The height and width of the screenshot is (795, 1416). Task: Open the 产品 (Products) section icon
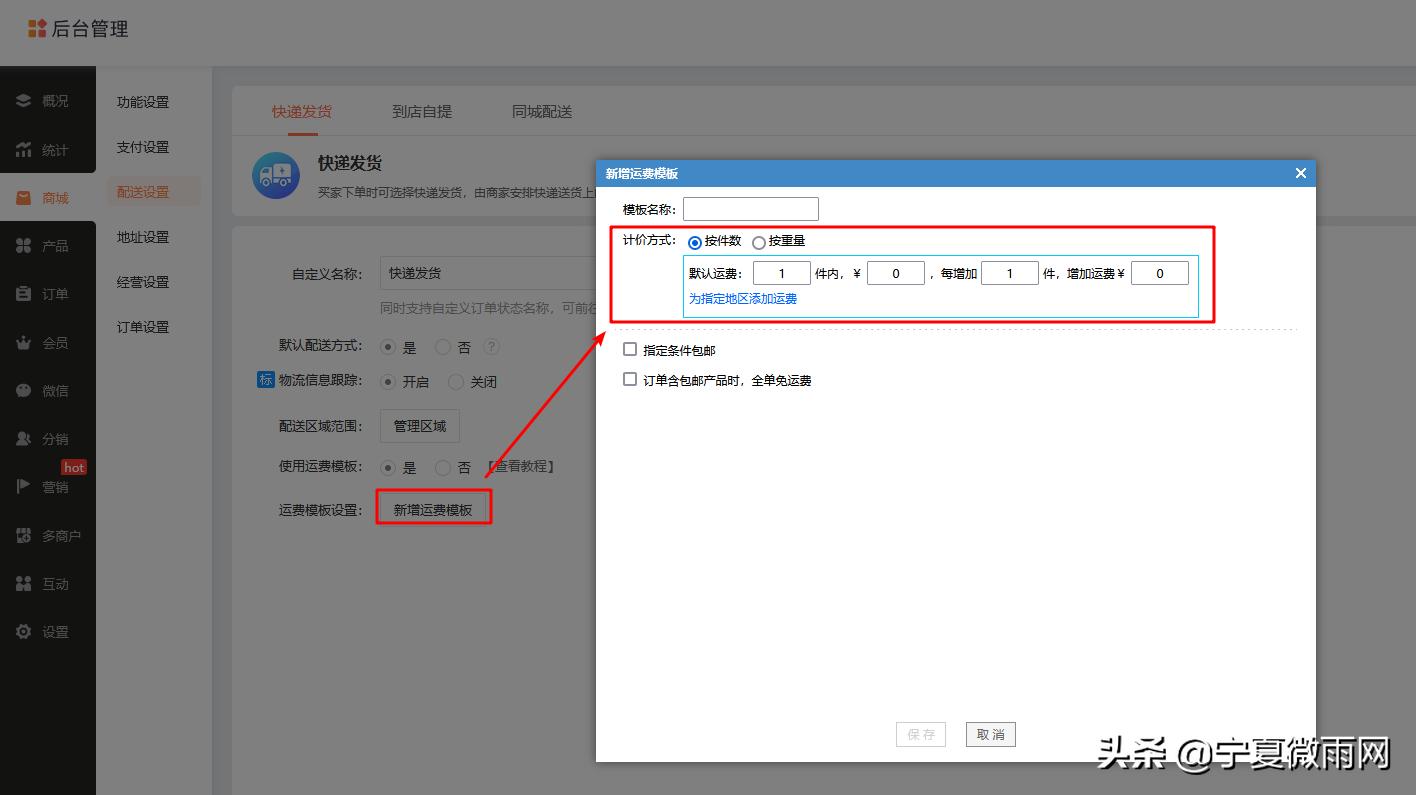[23, 245]
